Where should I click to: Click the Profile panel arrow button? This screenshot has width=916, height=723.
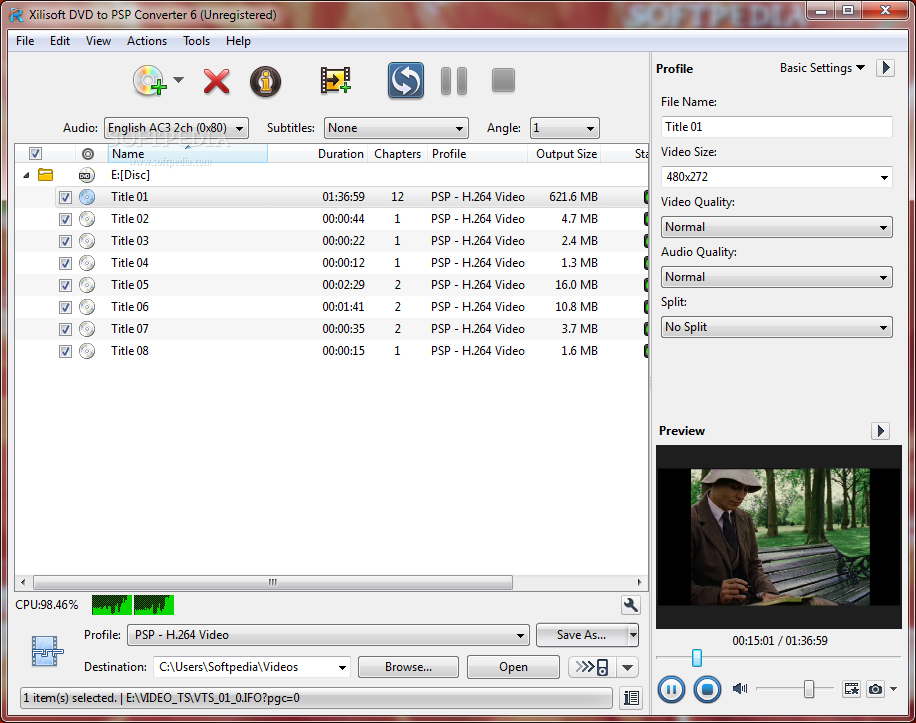pyautogui.click(x=886, y=68)
